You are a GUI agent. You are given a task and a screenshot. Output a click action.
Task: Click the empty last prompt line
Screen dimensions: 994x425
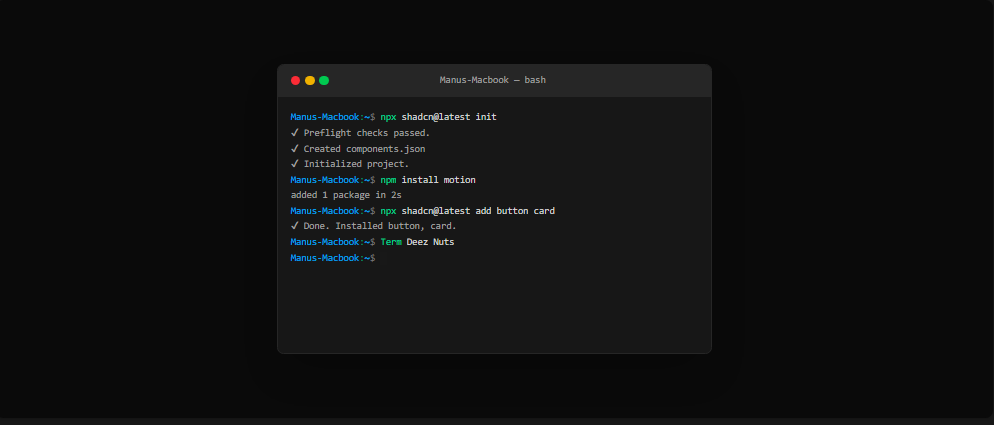[x=333, y=258]
